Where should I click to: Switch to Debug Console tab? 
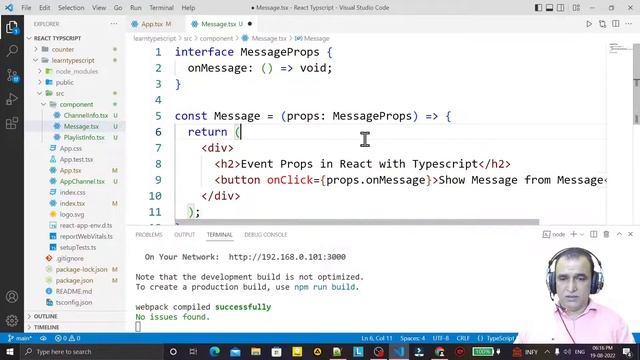[x=266, y=235]
